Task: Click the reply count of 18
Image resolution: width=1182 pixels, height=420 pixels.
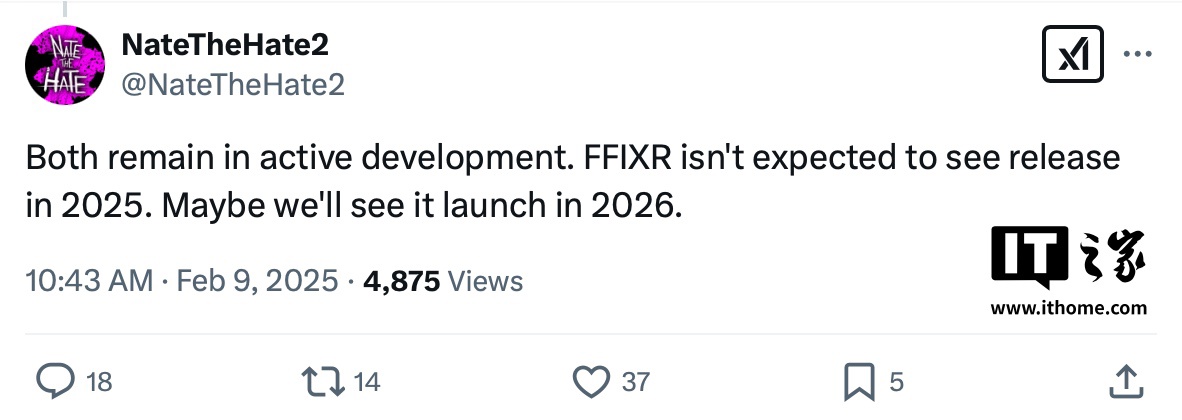Action: [x=99, y=381]
